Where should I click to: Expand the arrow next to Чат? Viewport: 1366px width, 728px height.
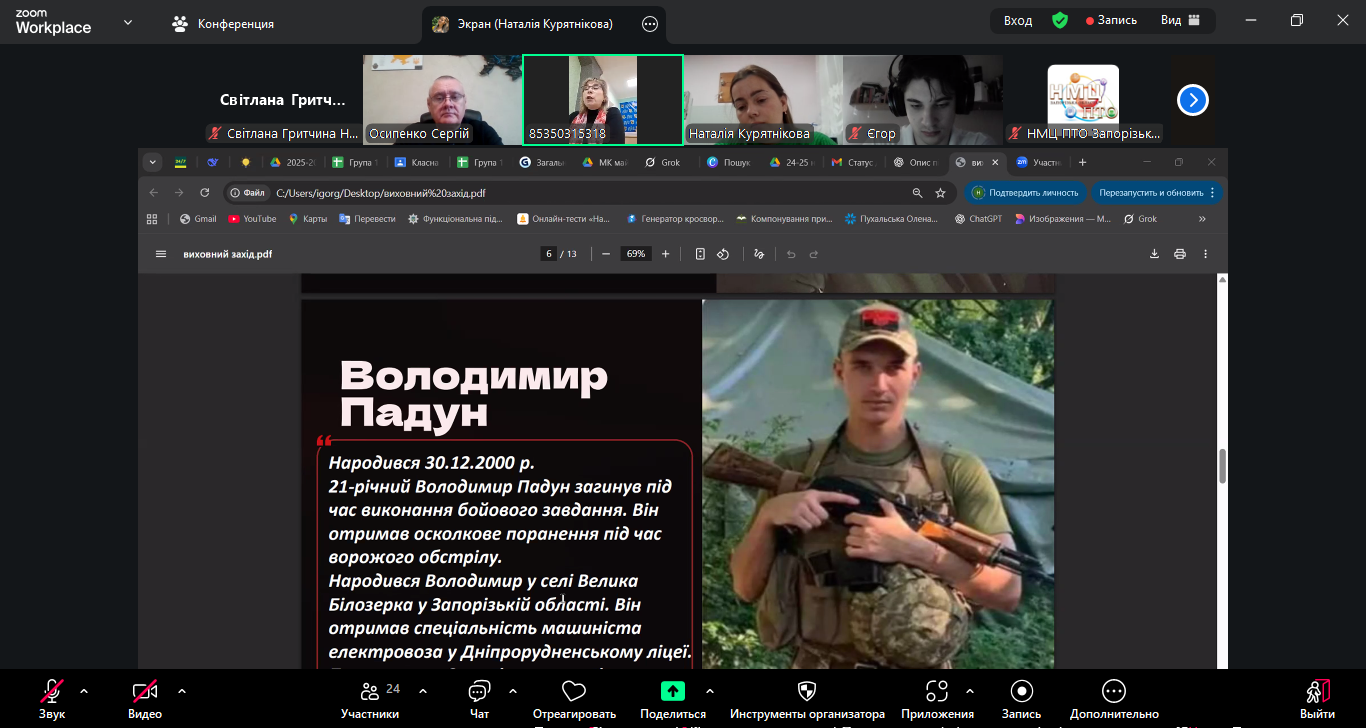pos(513,691)
